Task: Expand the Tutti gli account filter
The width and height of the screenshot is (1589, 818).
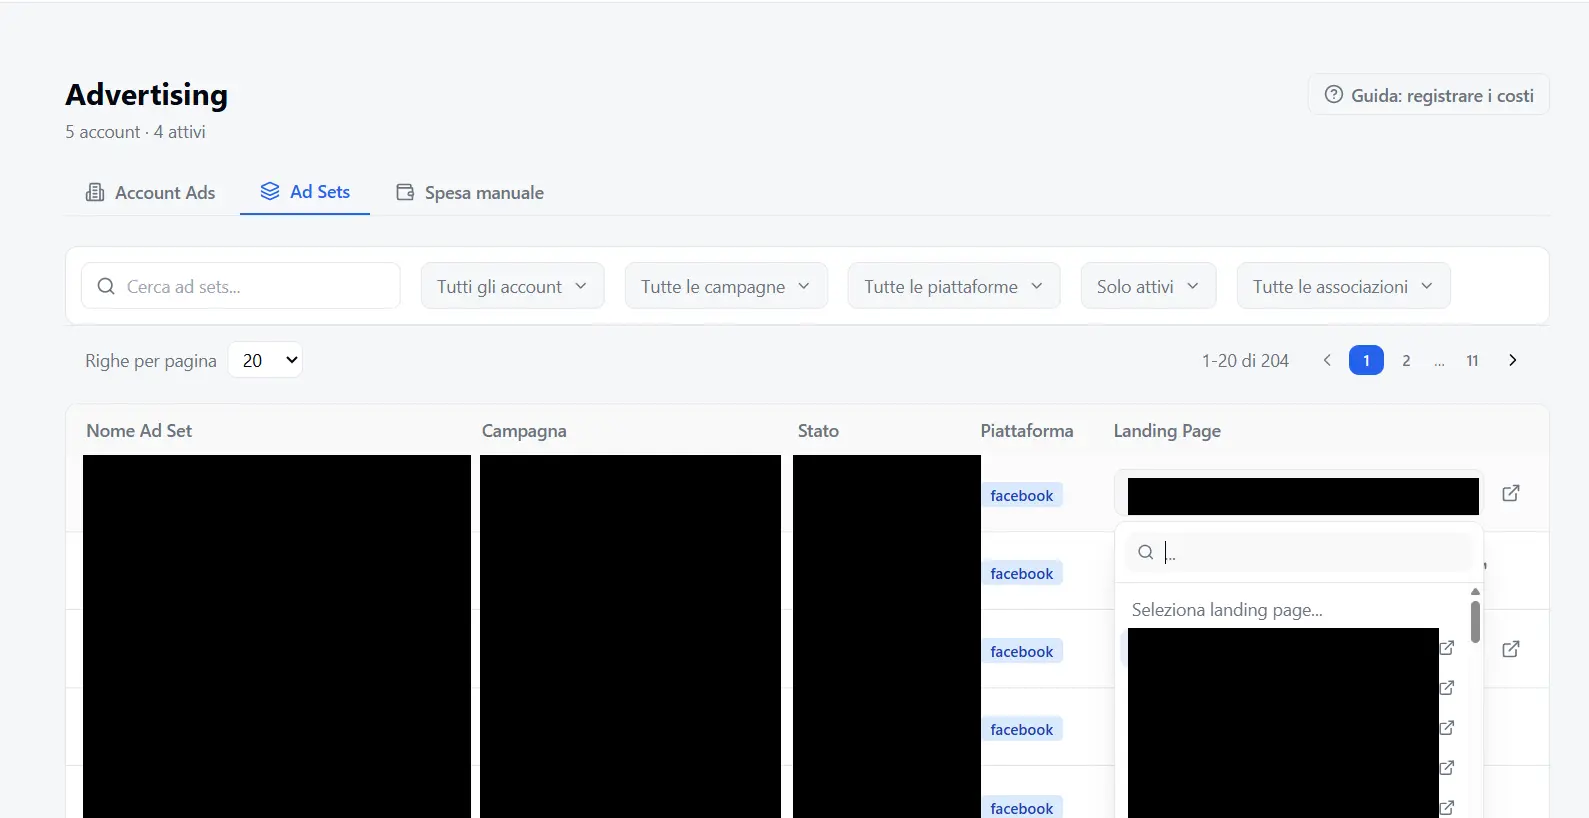Action: click(512, 286)
